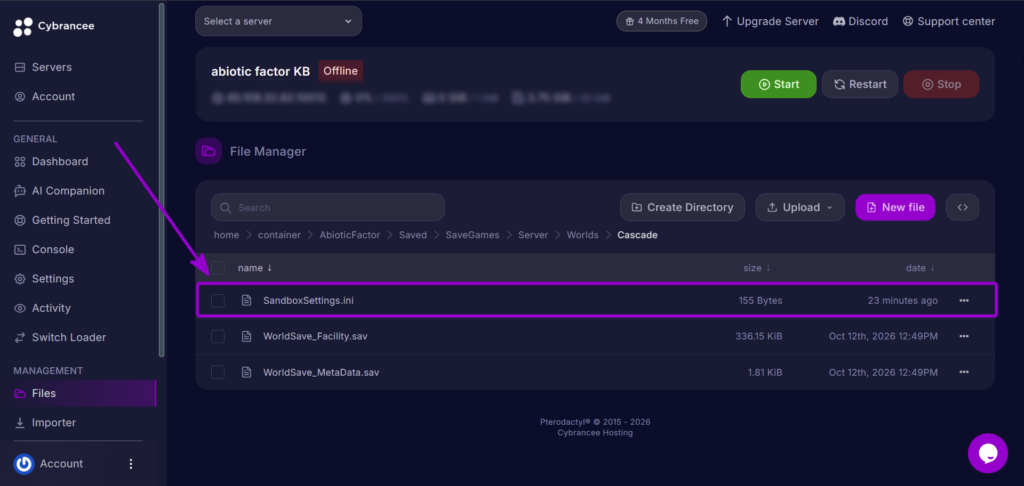Open the Support center link
The width and height of the screenshot is (1024, 486).
pos(948,21)
